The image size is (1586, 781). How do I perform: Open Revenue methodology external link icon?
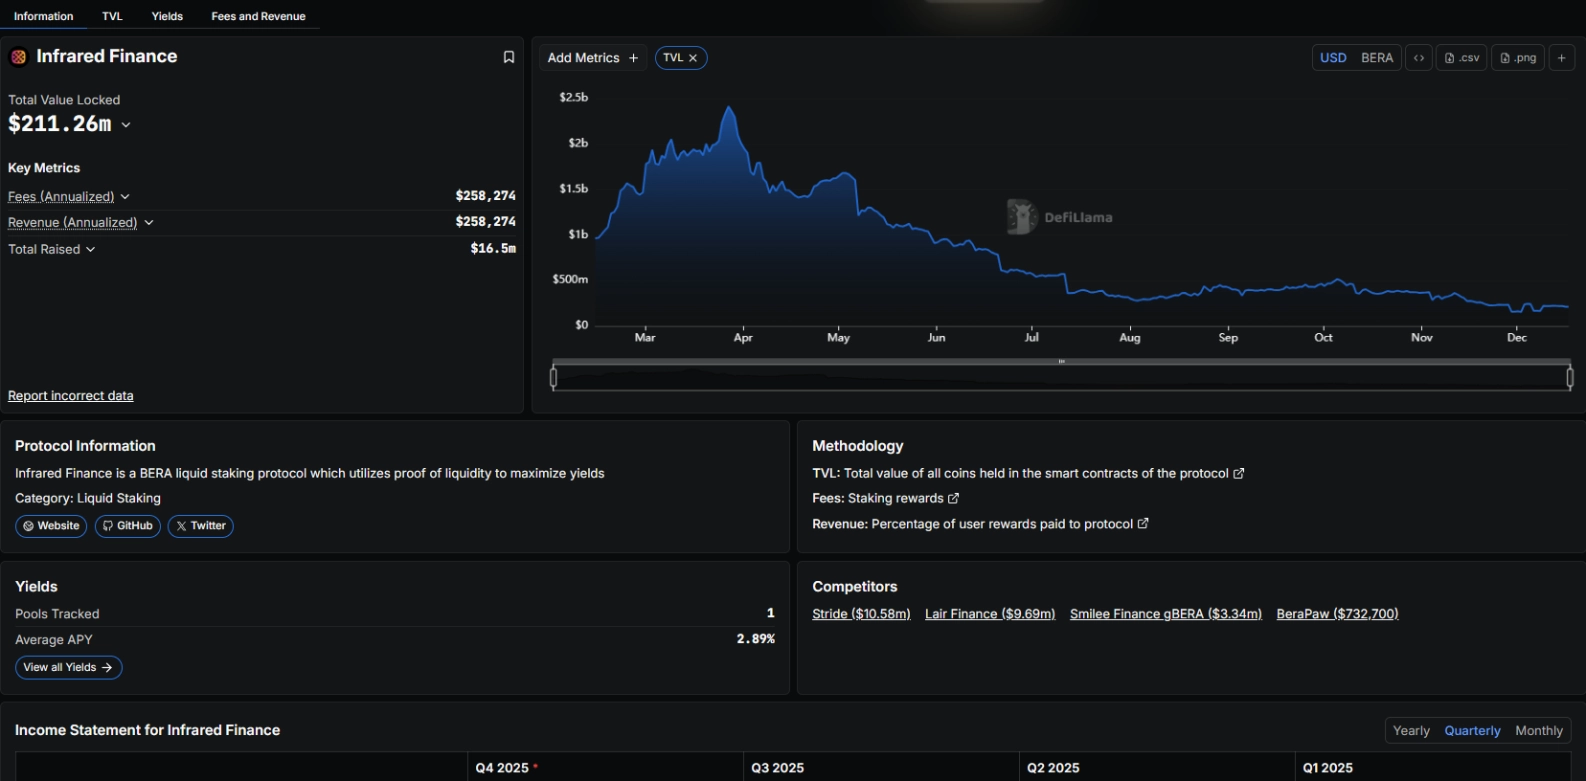click(1143, 523)
